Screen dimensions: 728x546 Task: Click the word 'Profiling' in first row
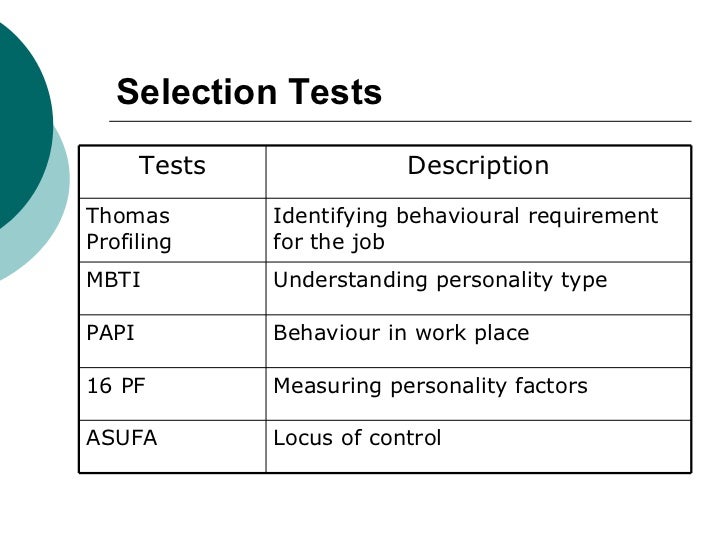tap(129, 242)
